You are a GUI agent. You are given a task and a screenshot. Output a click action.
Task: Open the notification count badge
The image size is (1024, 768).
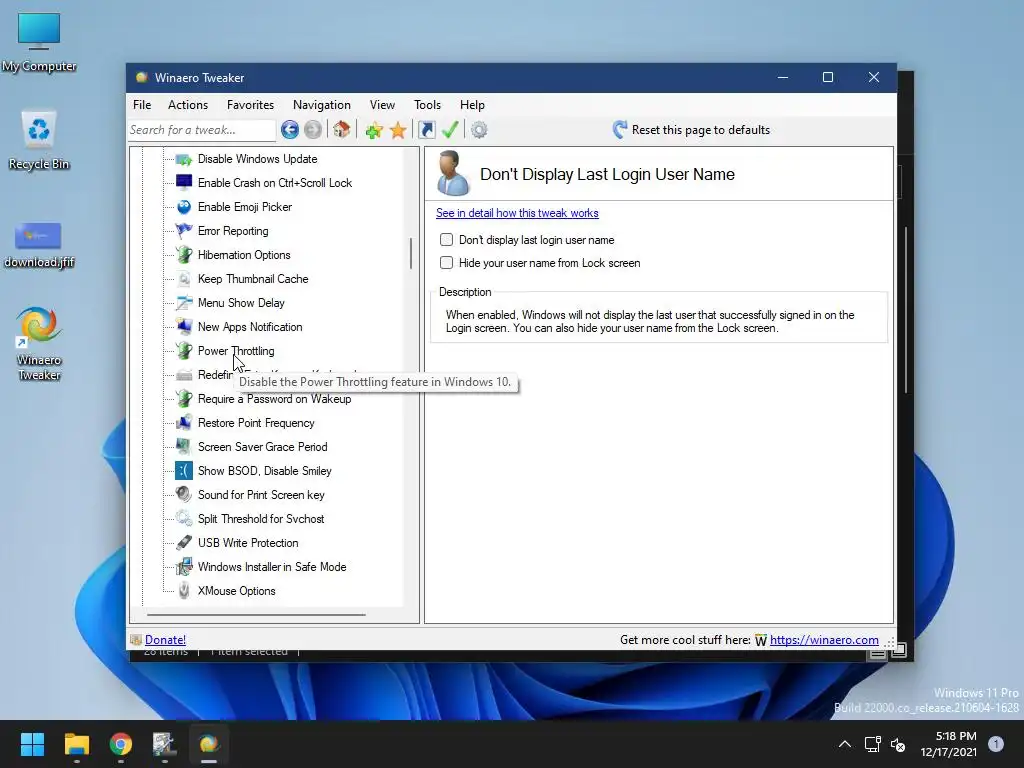click(996, 743)
